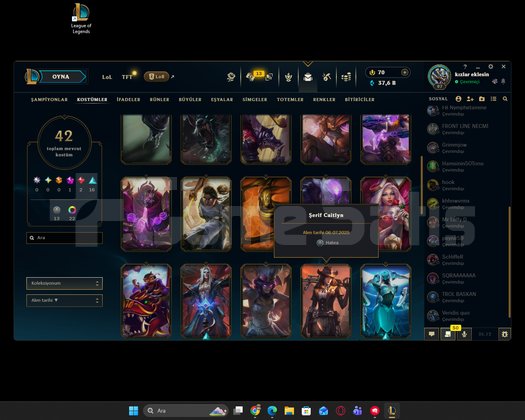Click the add RP plus button

click(404, 72)
